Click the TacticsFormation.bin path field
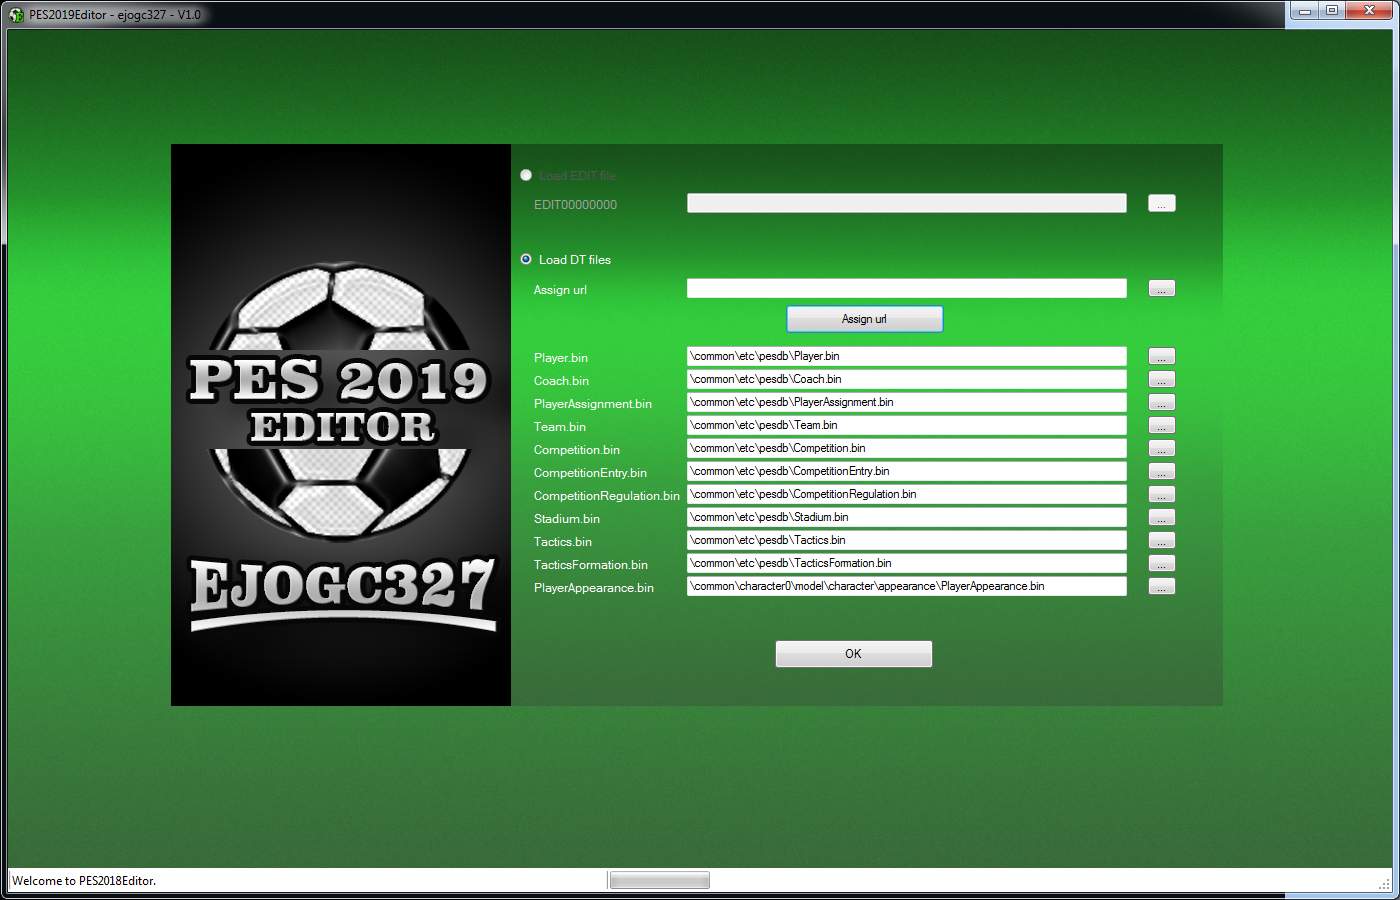This screenshot has width=1400, height=900. [906, 563]
